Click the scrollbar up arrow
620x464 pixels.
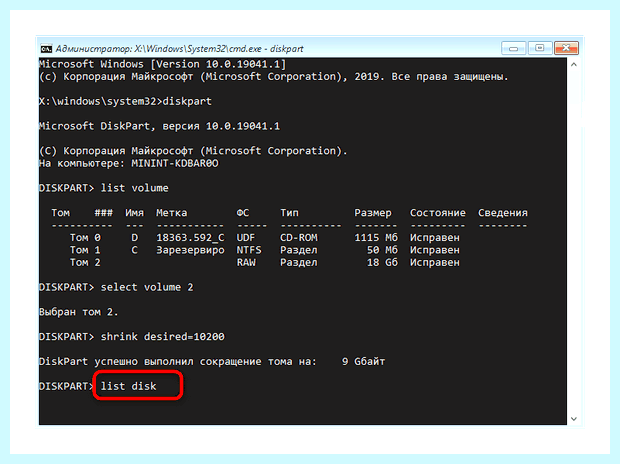coord(574,64)
